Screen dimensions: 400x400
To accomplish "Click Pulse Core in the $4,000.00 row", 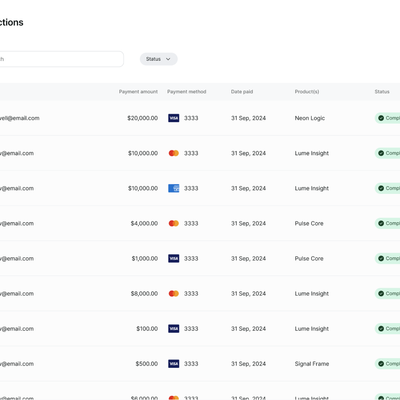I will tap(309, 223).
